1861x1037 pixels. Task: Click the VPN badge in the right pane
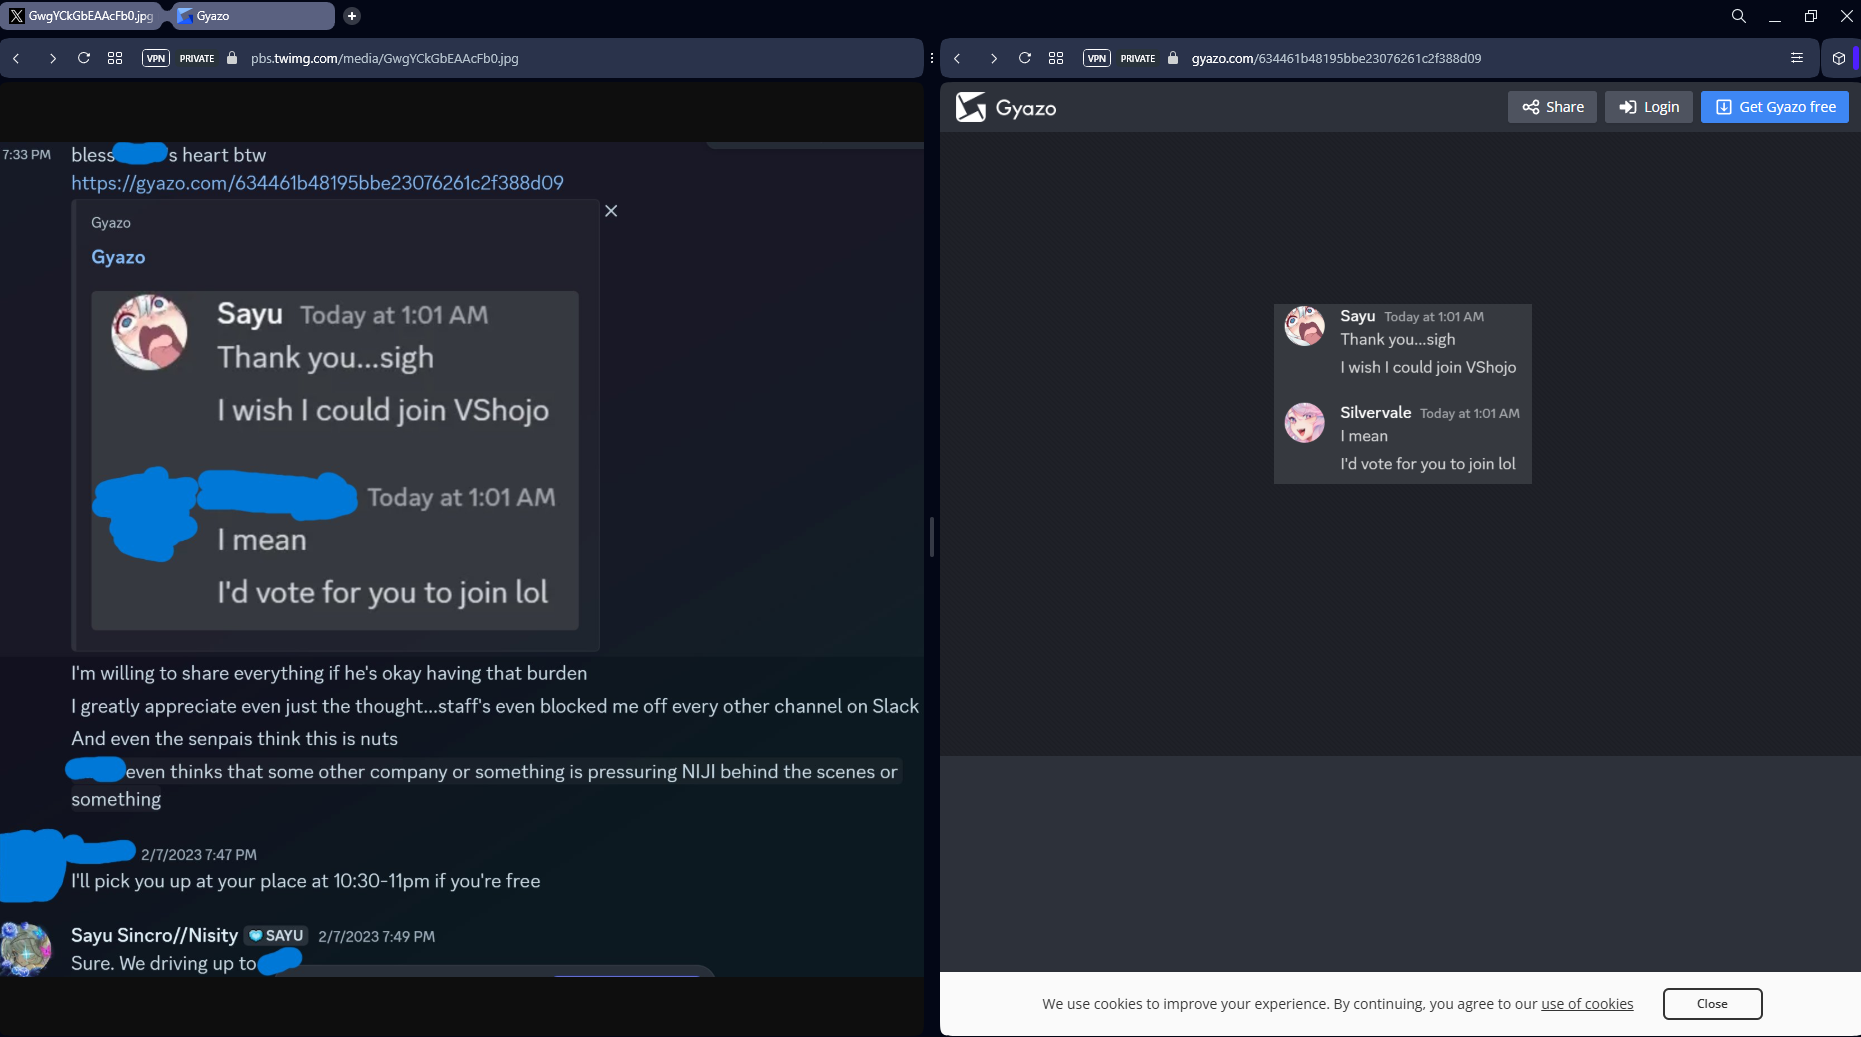1097,58
